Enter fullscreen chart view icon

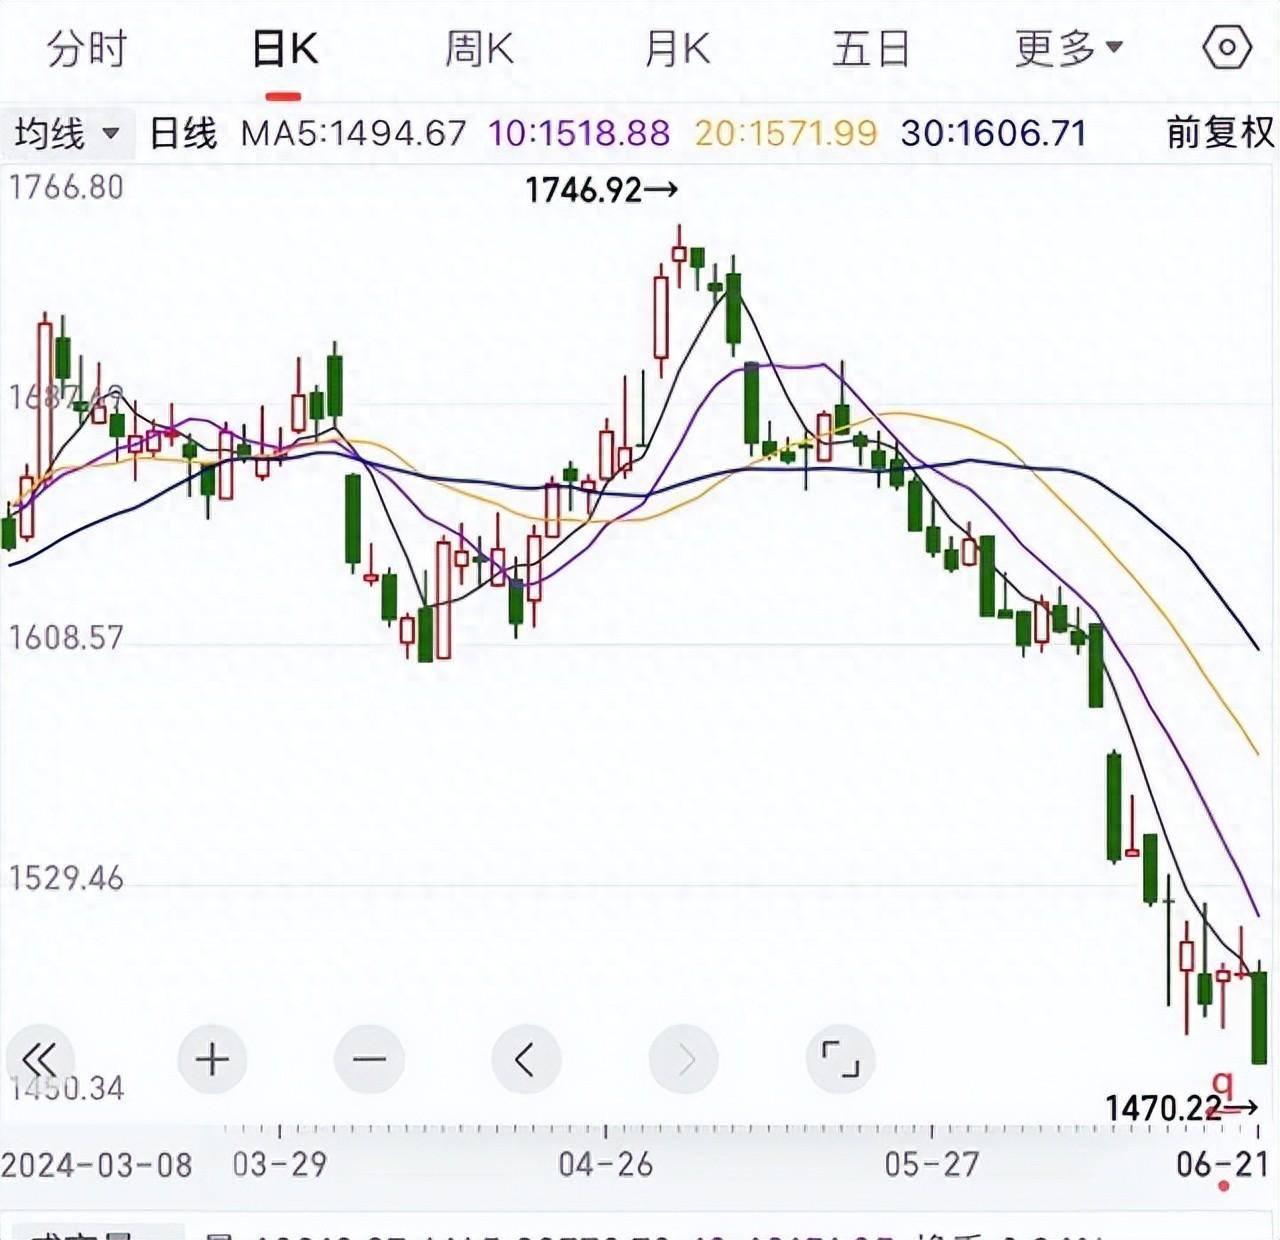pos(840,1059)
